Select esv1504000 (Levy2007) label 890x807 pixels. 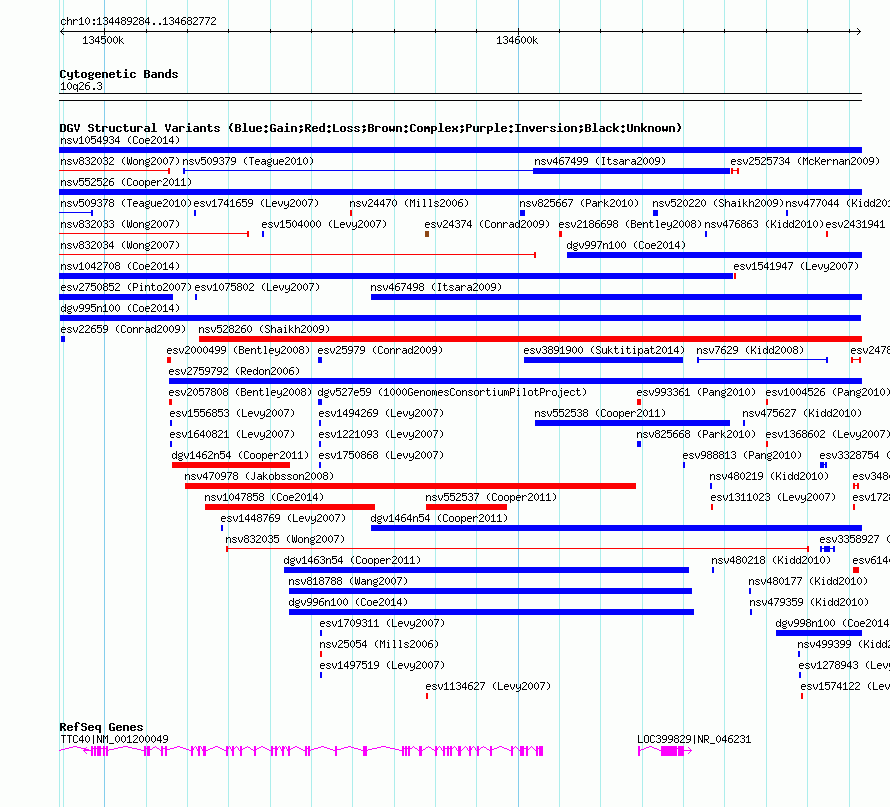coord(324,224)
